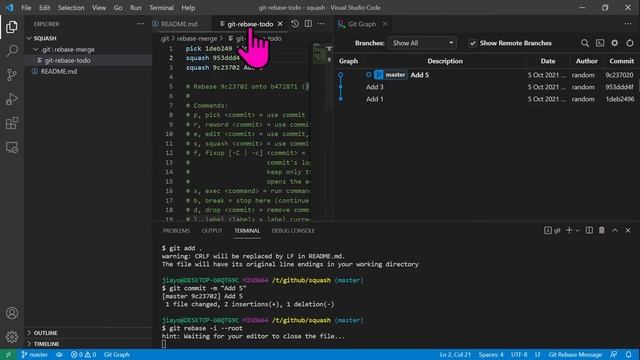This screenshot has width=640, height=360.
Task: Open errors and warnings count in status bar
Action: 83,354
